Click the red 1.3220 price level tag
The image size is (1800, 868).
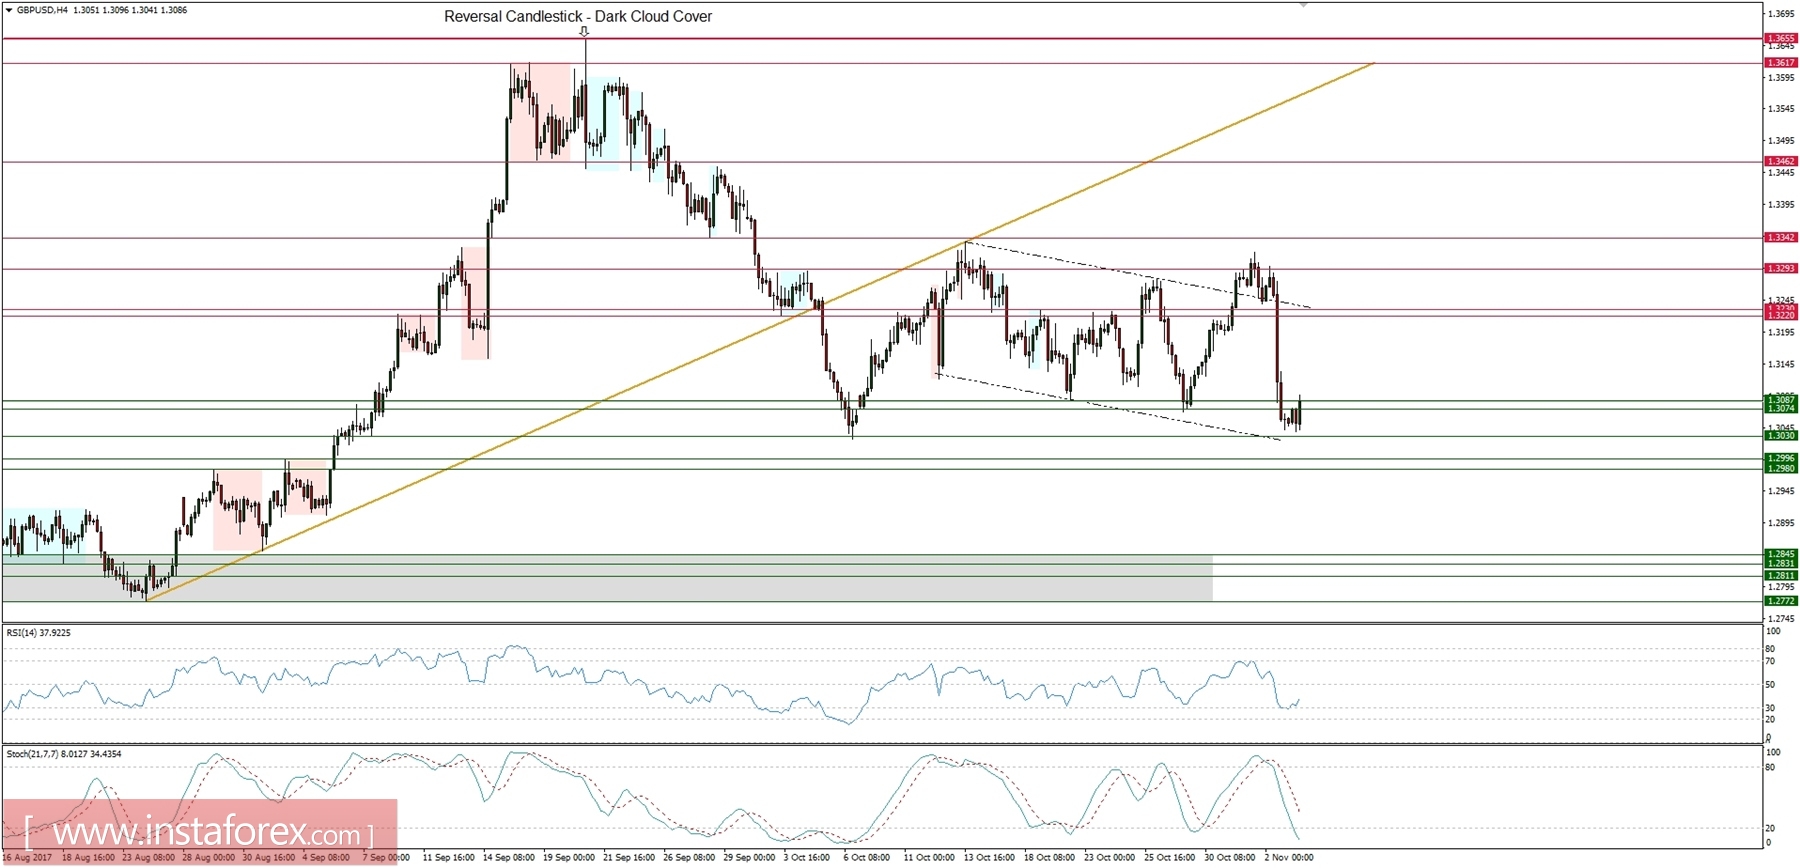pos(1781,315)
